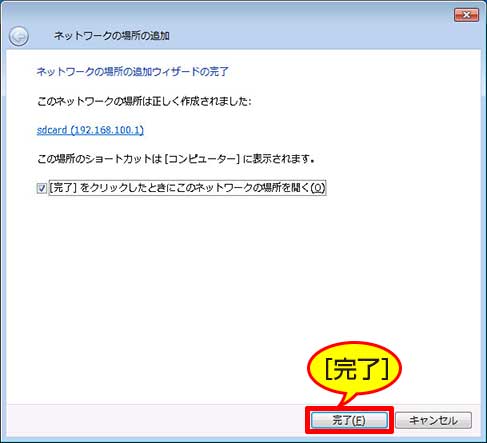
Task: Click the (O) accelerator at checkbox label end
Action: pyautogui.click(x=317, y=188)
